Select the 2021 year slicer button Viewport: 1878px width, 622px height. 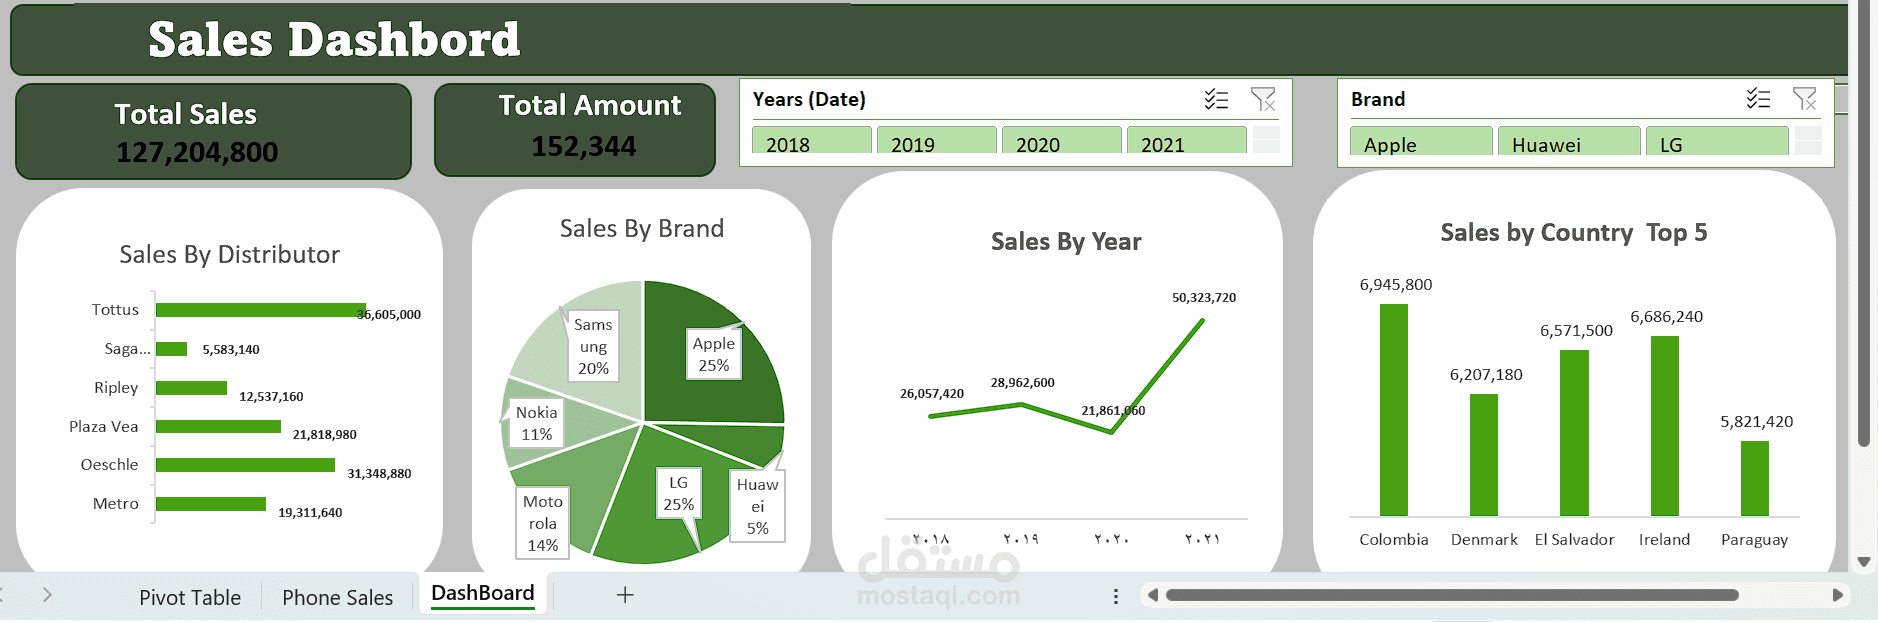1186,142
